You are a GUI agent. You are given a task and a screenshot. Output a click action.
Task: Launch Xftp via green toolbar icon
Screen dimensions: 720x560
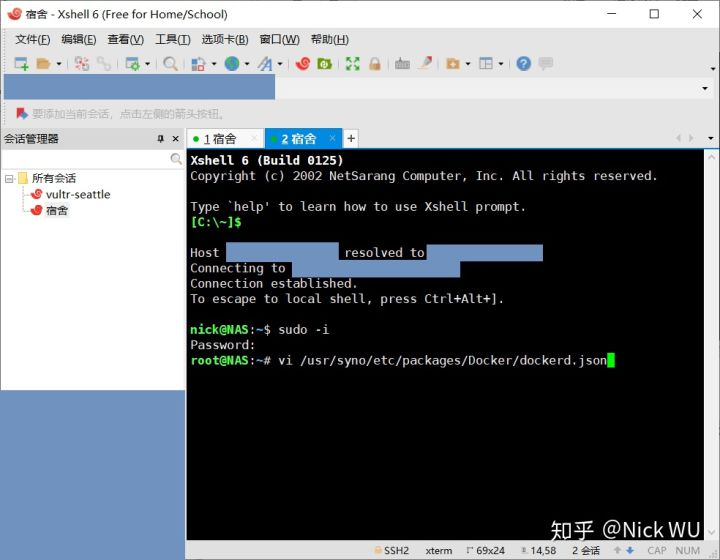pyautogui.click(x=324, y=63)
